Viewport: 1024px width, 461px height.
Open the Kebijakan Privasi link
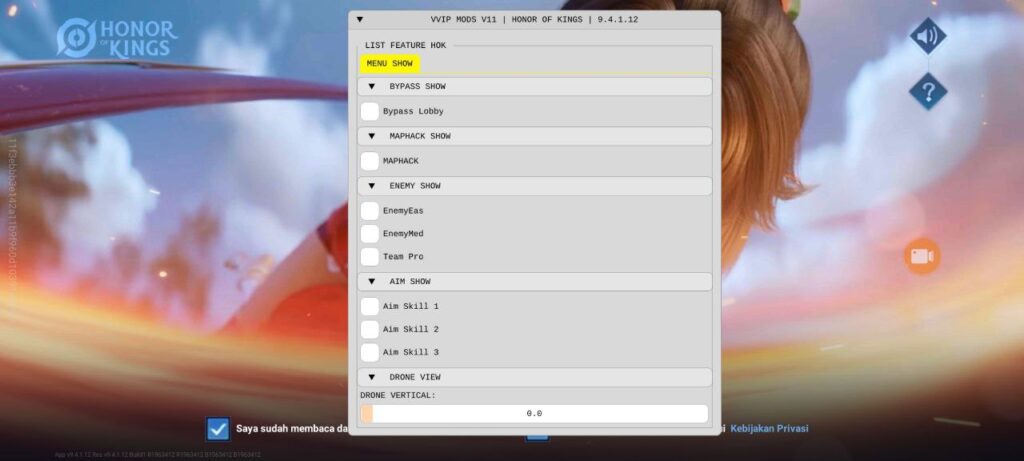pyautogui.click(x=769, y=429)
